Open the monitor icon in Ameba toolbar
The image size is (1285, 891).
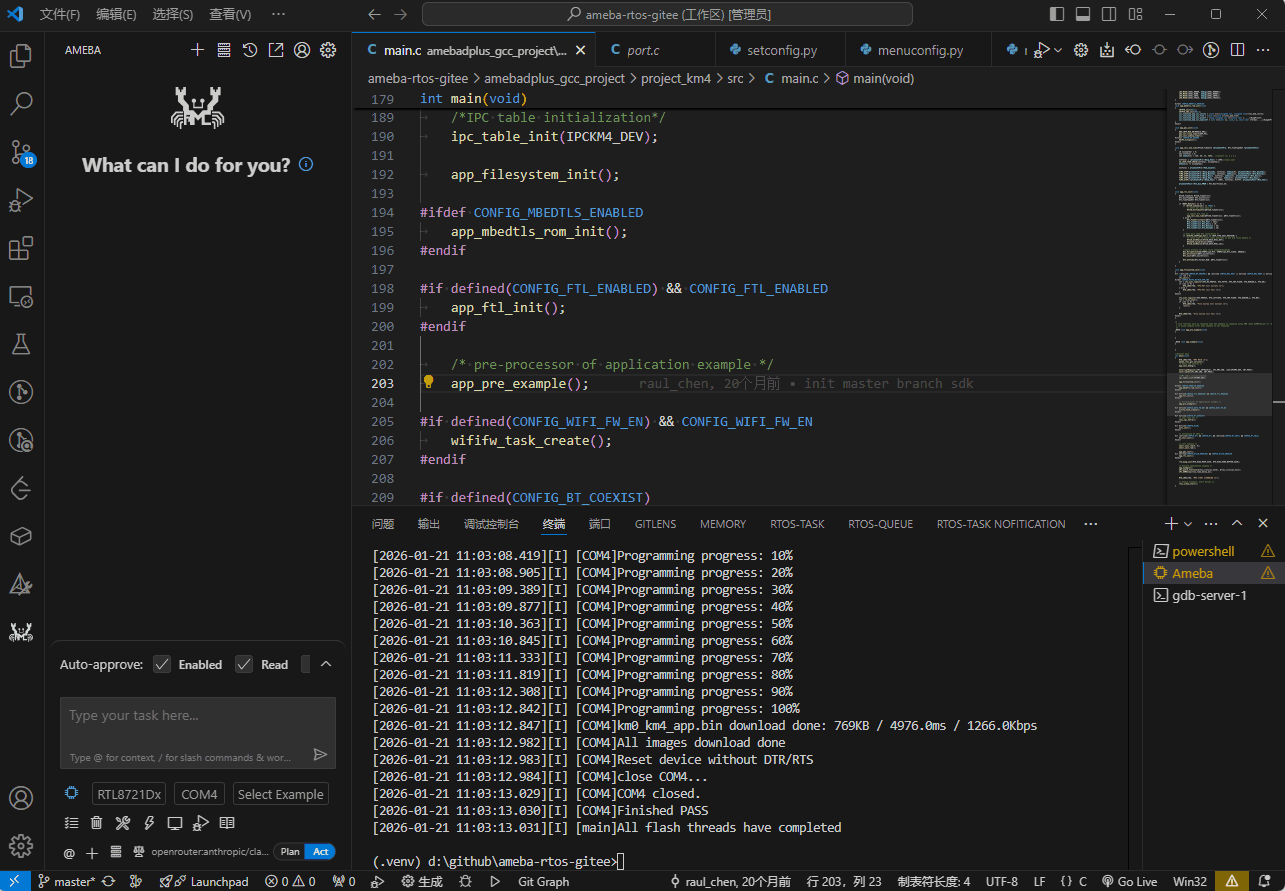point(175,823)
